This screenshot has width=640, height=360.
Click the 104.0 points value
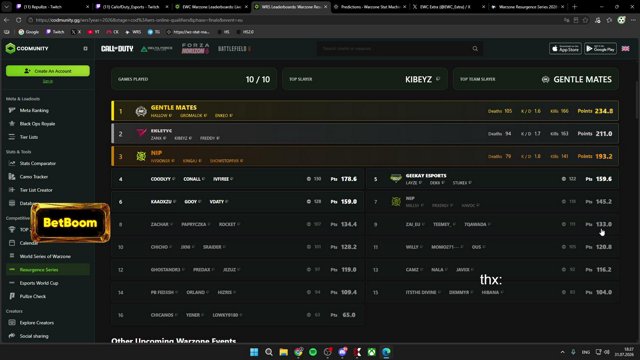(604, 292)
